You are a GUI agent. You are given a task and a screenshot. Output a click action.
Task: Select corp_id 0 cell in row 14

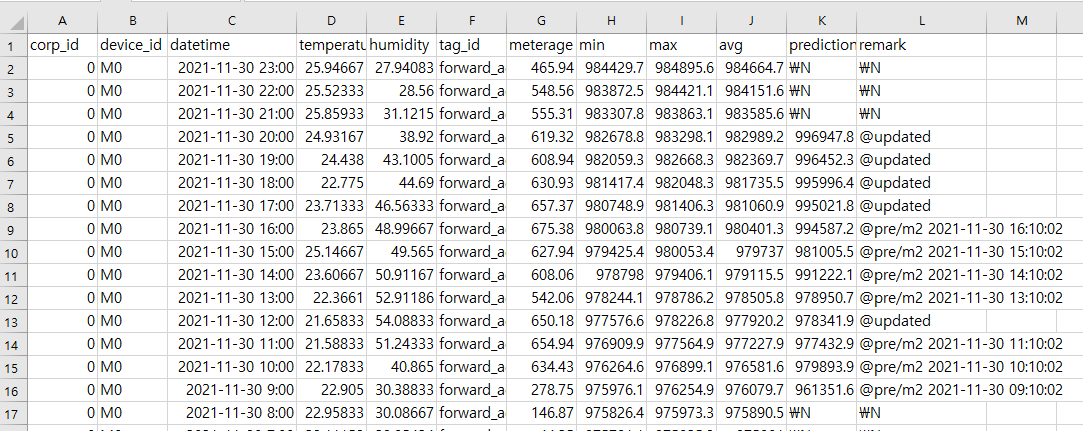(63, 343)
